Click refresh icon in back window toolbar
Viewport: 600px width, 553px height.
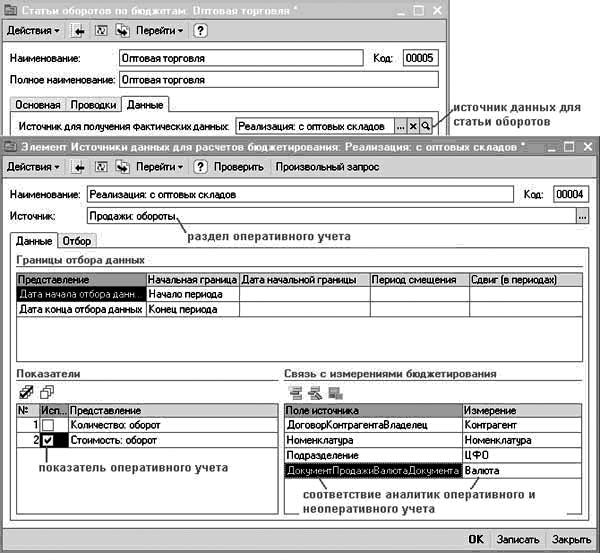click(x=101, y=31)
